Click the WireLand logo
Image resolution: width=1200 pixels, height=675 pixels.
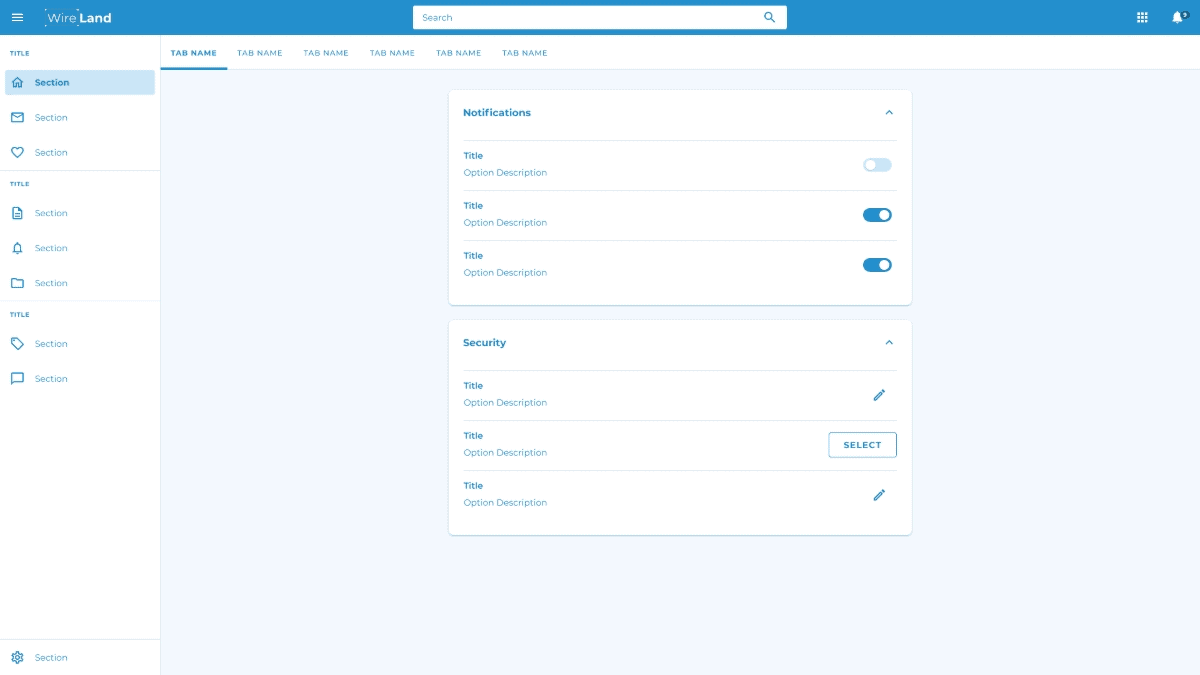79,17
